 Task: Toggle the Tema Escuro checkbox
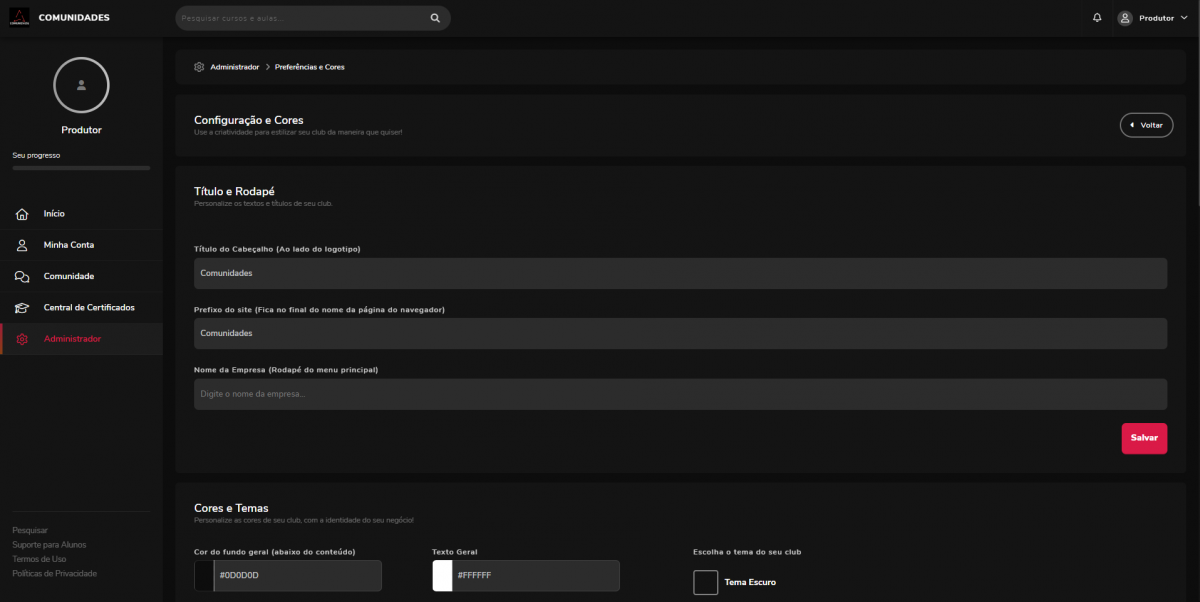pyautogui.click(x=705, y=582)
